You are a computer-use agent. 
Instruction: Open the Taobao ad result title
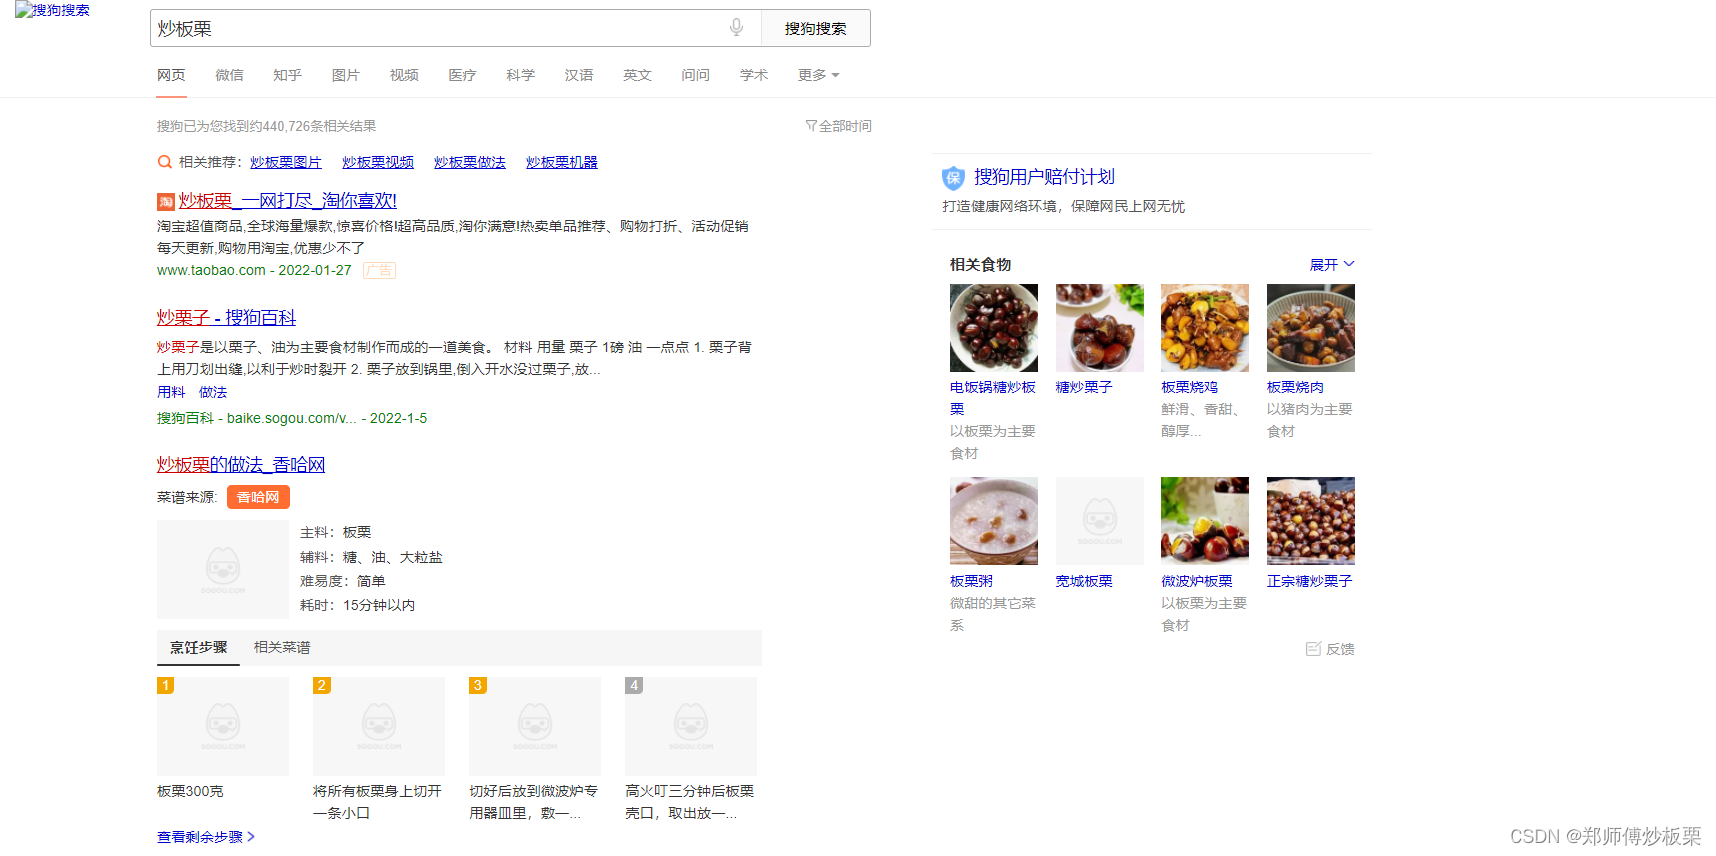click(x=287, y=201)
